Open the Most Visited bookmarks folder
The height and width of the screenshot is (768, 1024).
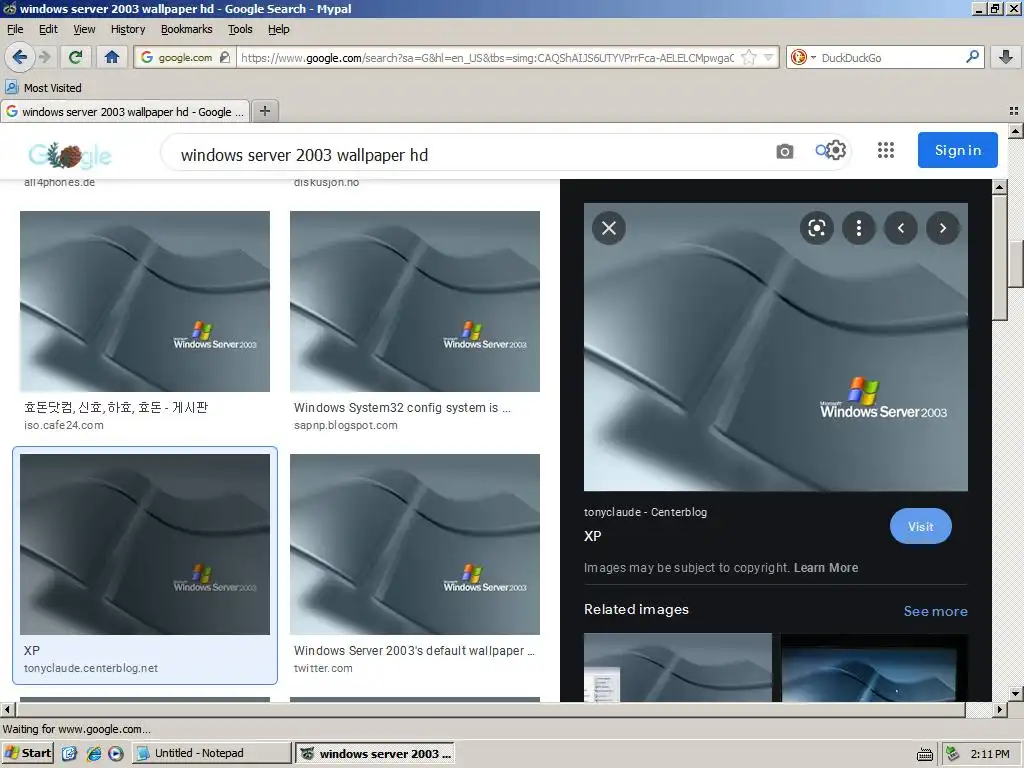(44, 88)
